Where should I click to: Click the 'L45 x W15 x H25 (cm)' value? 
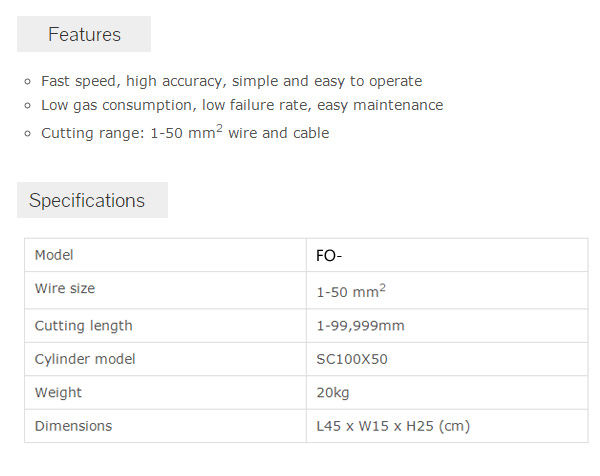pos(393,426)
